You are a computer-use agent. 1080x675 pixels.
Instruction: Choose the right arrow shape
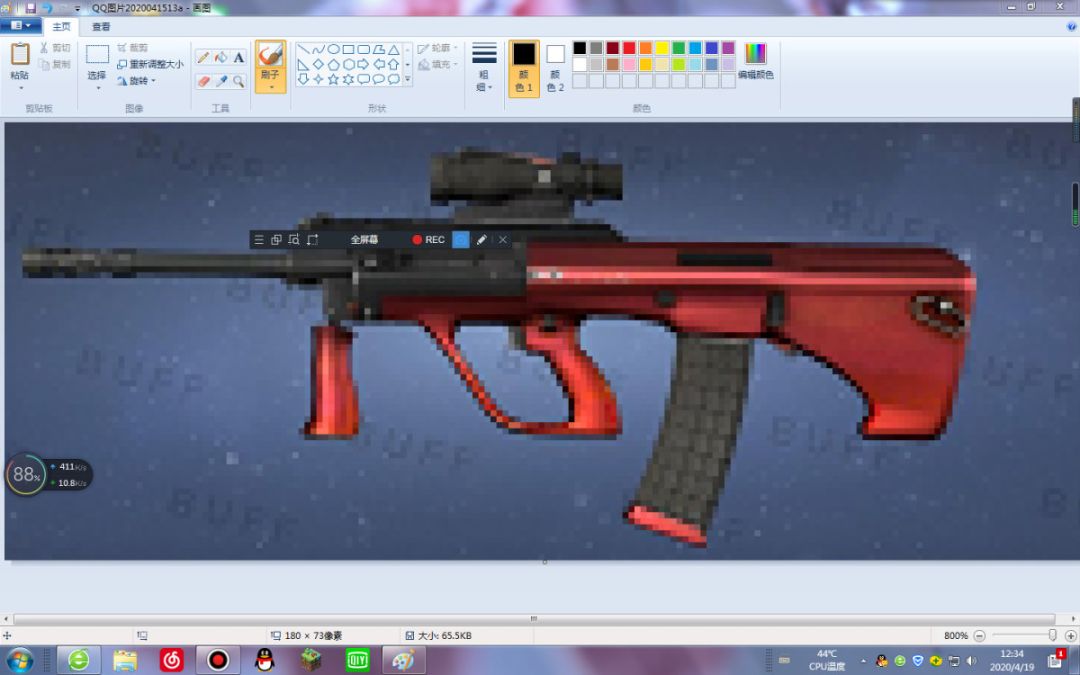pos(364,64)
